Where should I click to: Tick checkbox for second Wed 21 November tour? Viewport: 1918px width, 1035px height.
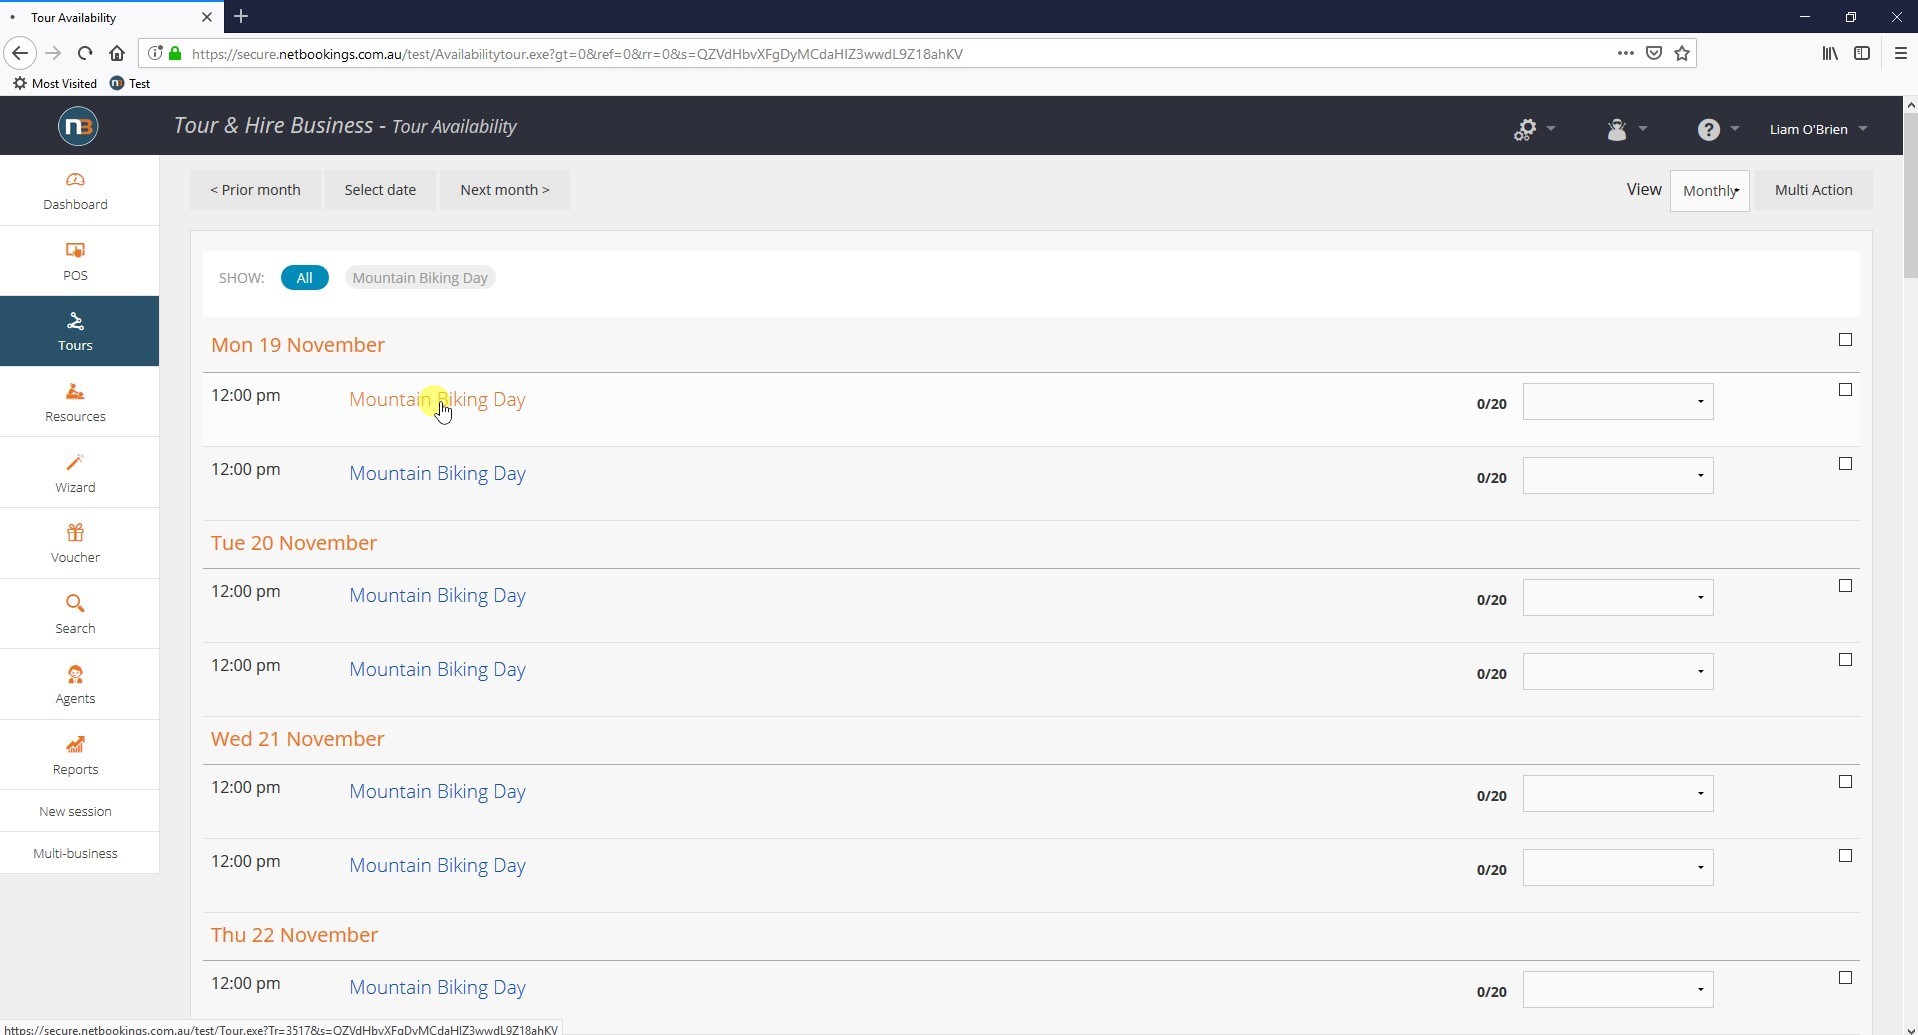tap(1845, 856)
